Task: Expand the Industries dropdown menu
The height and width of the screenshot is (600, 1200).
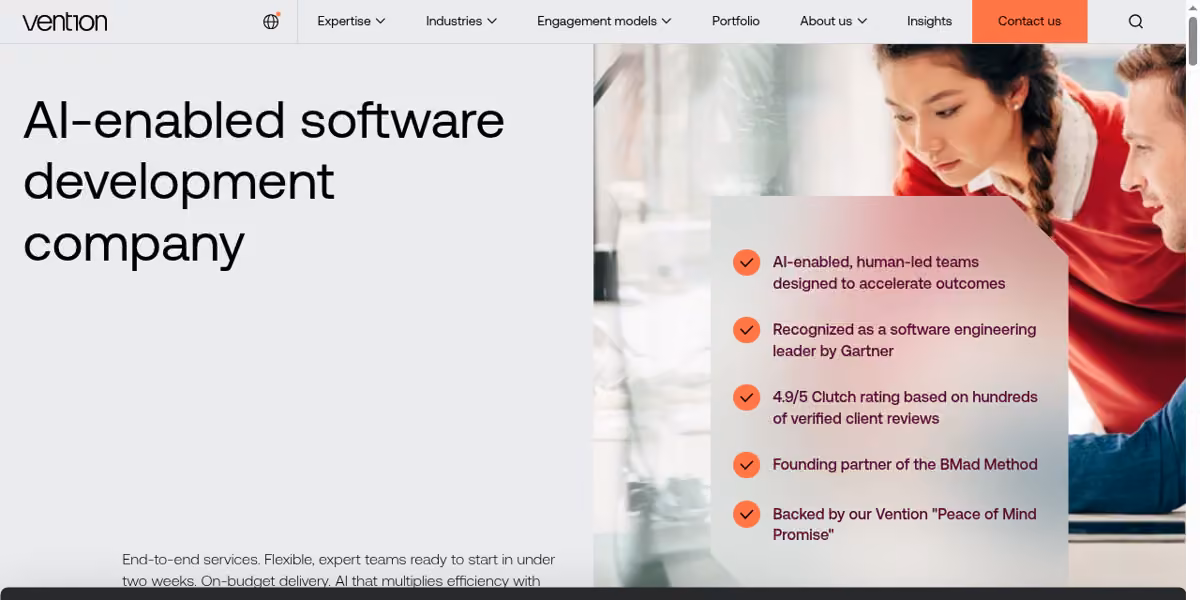Action: (x=462, y=21)
